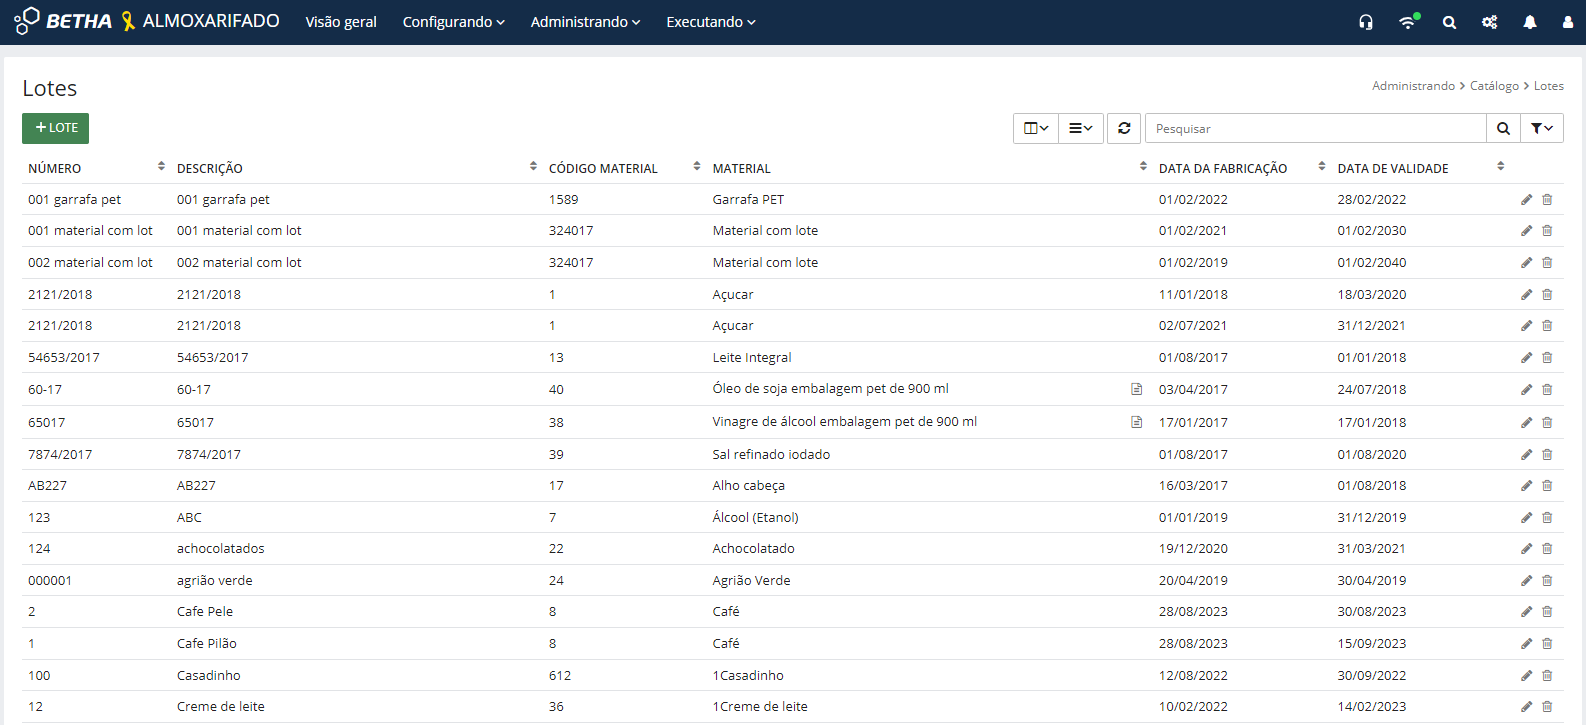This screenshot has width=1586, height=725.
Task: Click the Achocolatado material cell
Action: click(x=754, y=549)
